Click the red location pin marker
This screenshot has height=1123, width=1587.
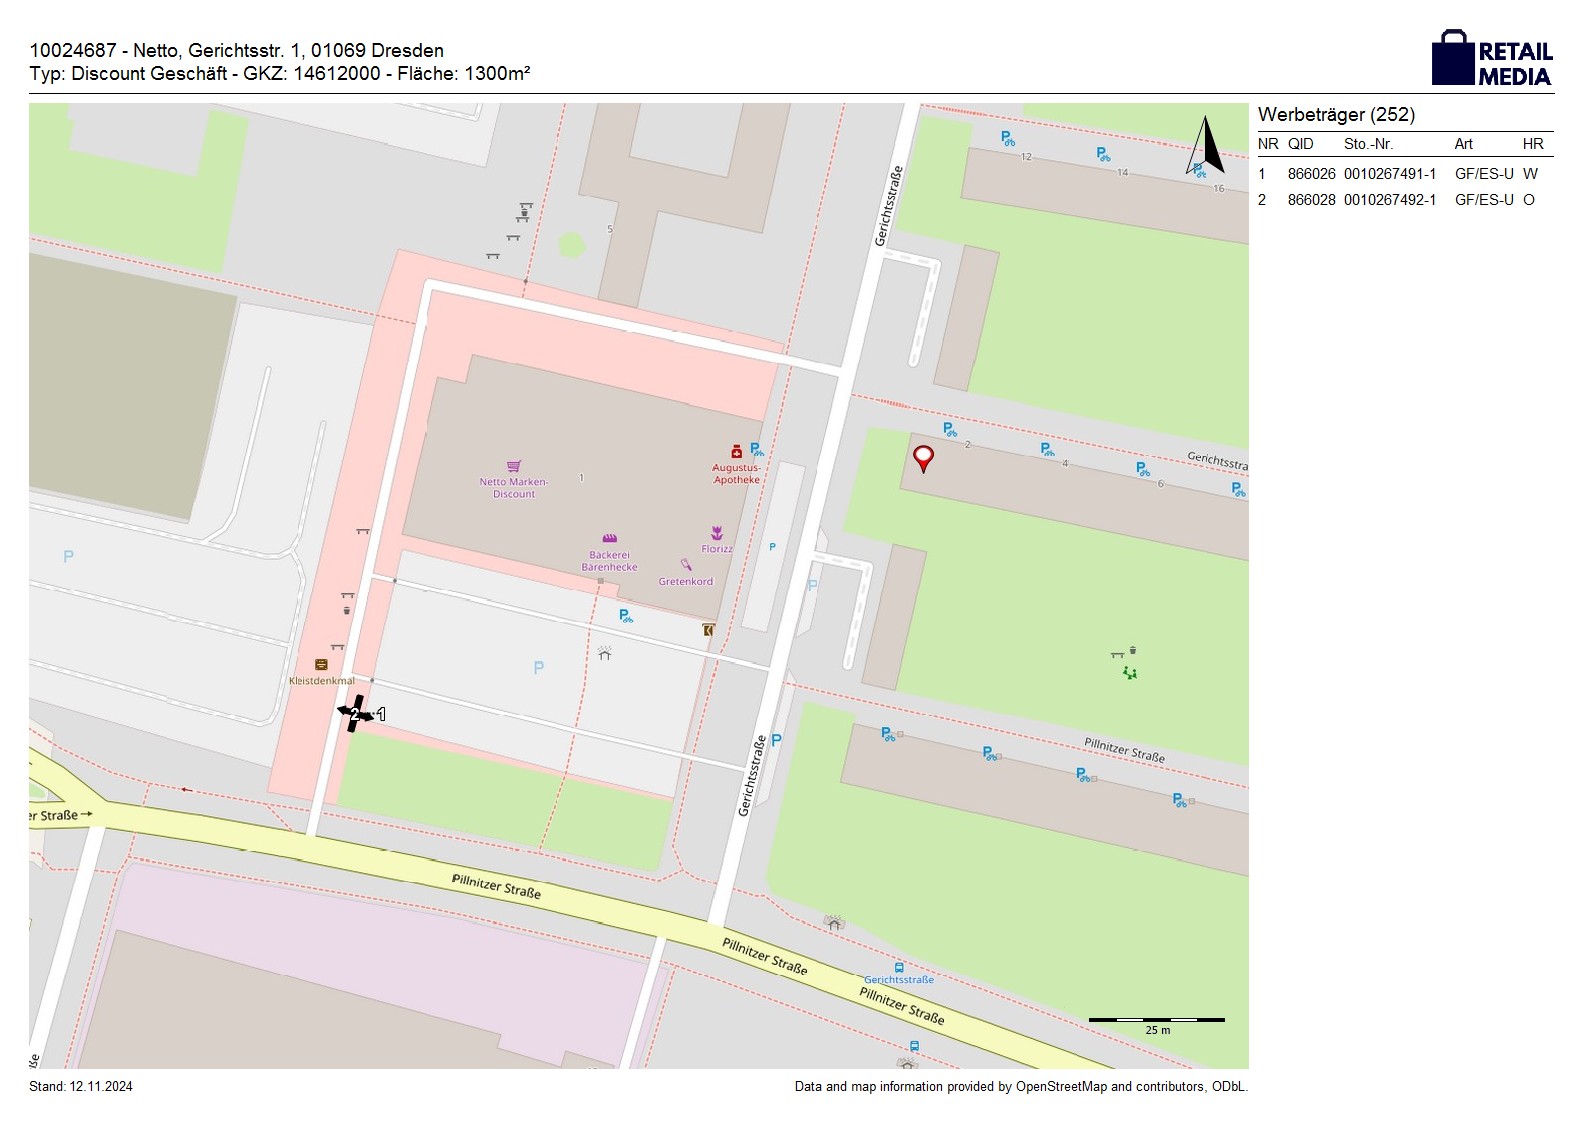coord(924,458)
